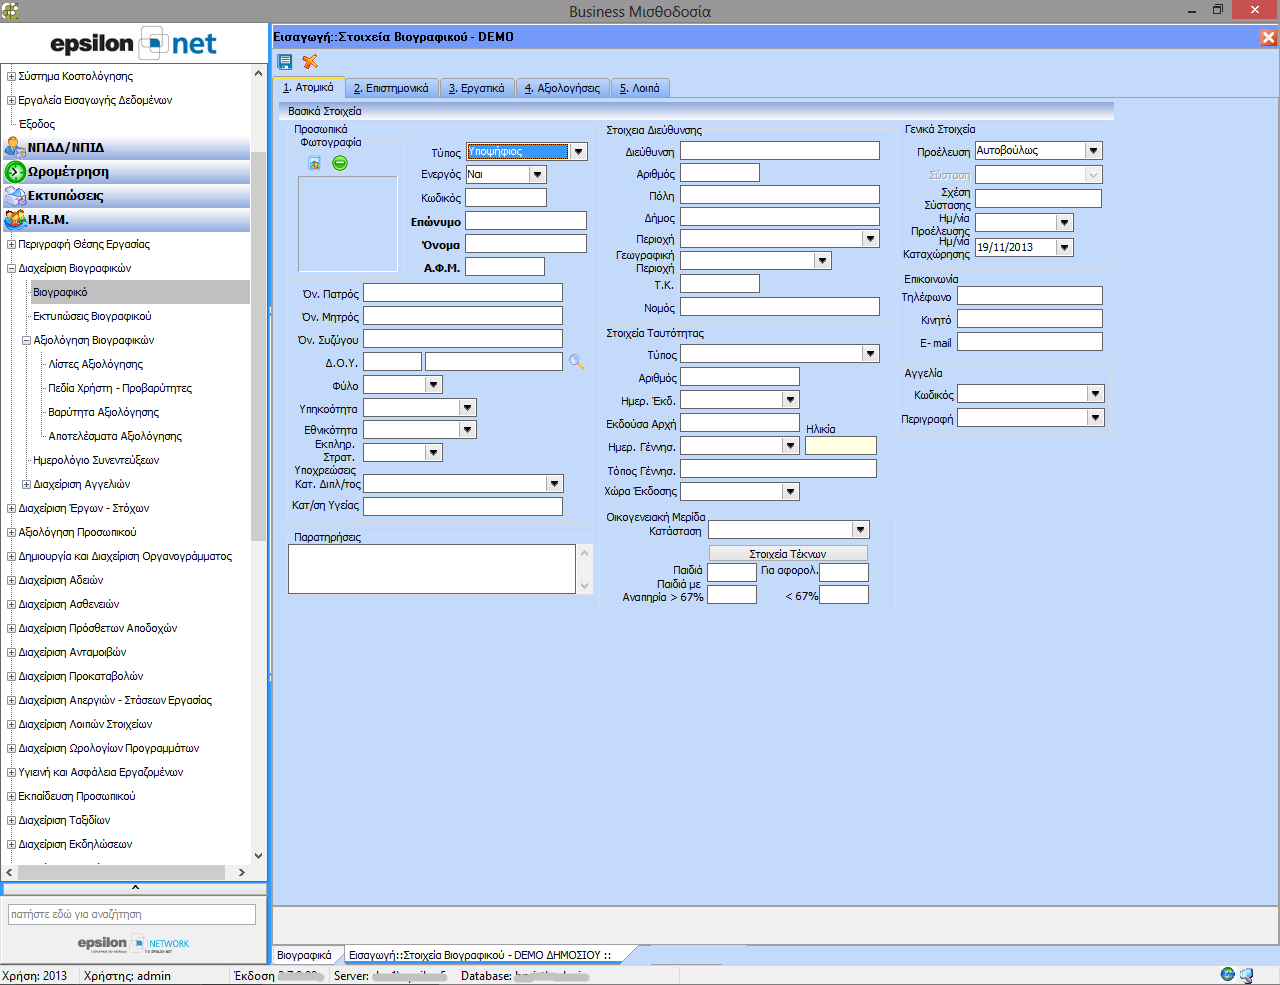This screenshot has width=1280, height=985.
Task: Open the Προέλευση dropdown showing Αυτοβούλως
Action: point(1093,151)
